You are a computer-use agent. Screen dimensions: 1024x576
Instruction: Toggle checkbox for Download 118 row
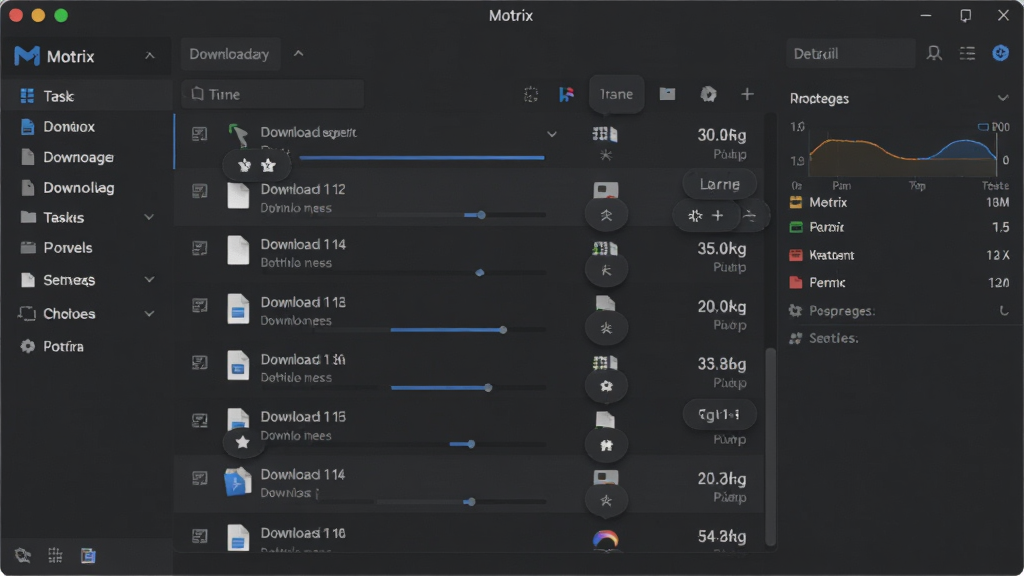point(200,305)
